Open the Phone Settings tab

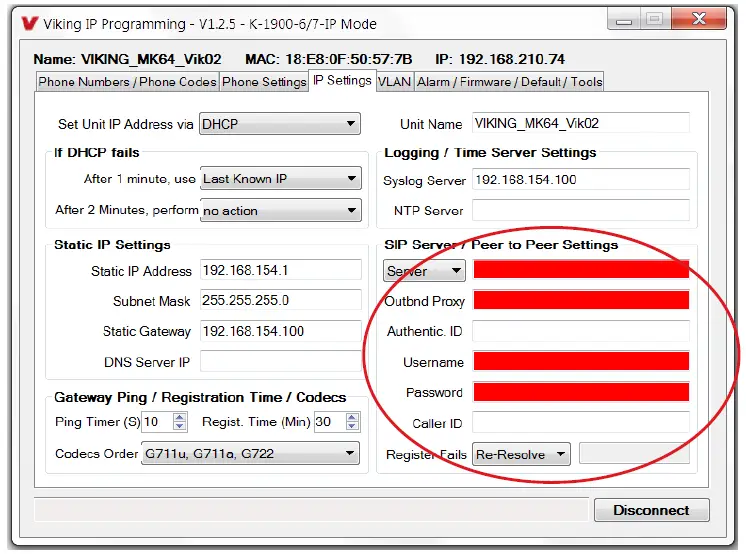264,82
